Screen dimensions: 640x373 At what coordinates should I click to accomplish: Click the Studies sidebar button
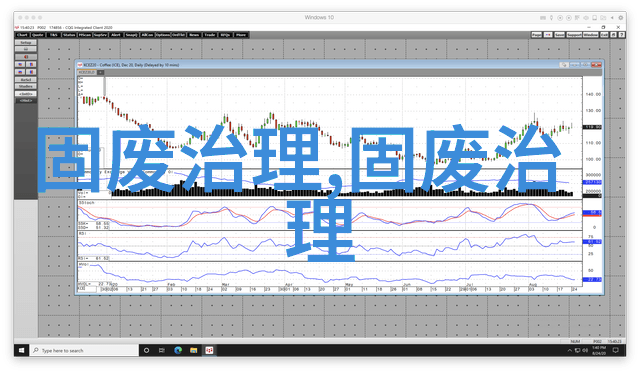click(26, 87)
